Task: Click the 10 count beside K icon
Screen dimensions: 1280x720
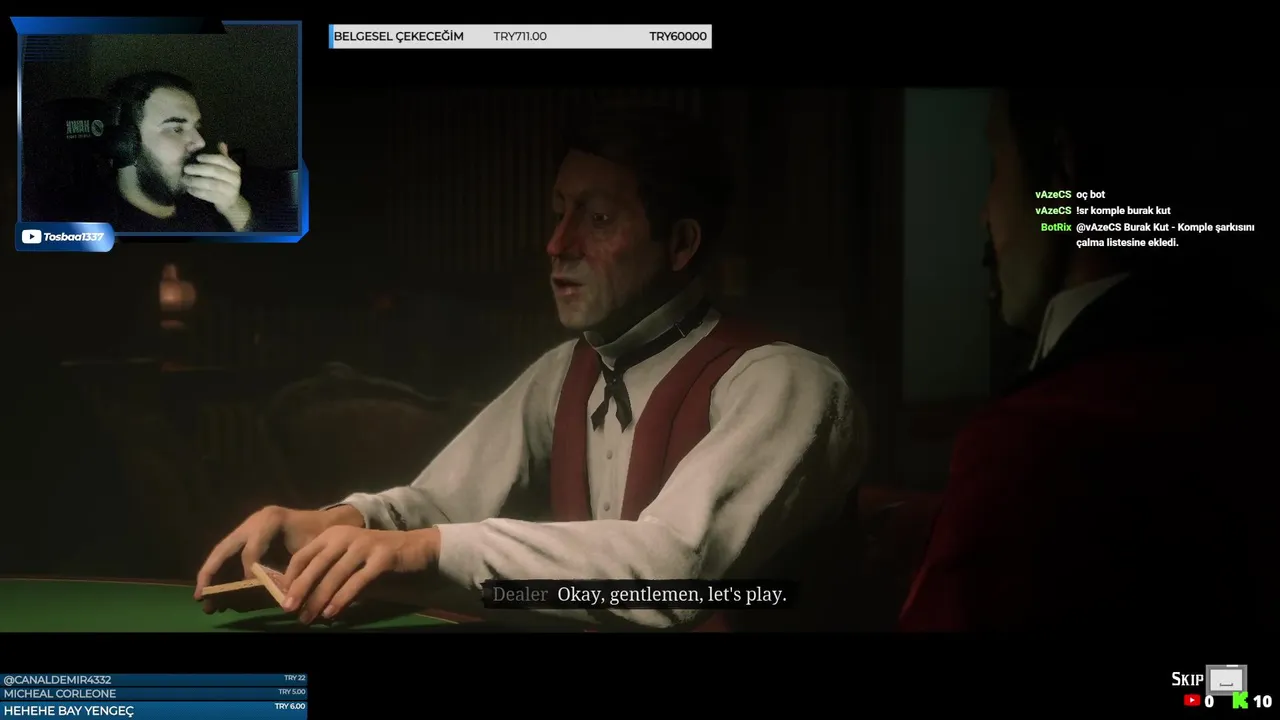Action: [x=1262, y=702]
